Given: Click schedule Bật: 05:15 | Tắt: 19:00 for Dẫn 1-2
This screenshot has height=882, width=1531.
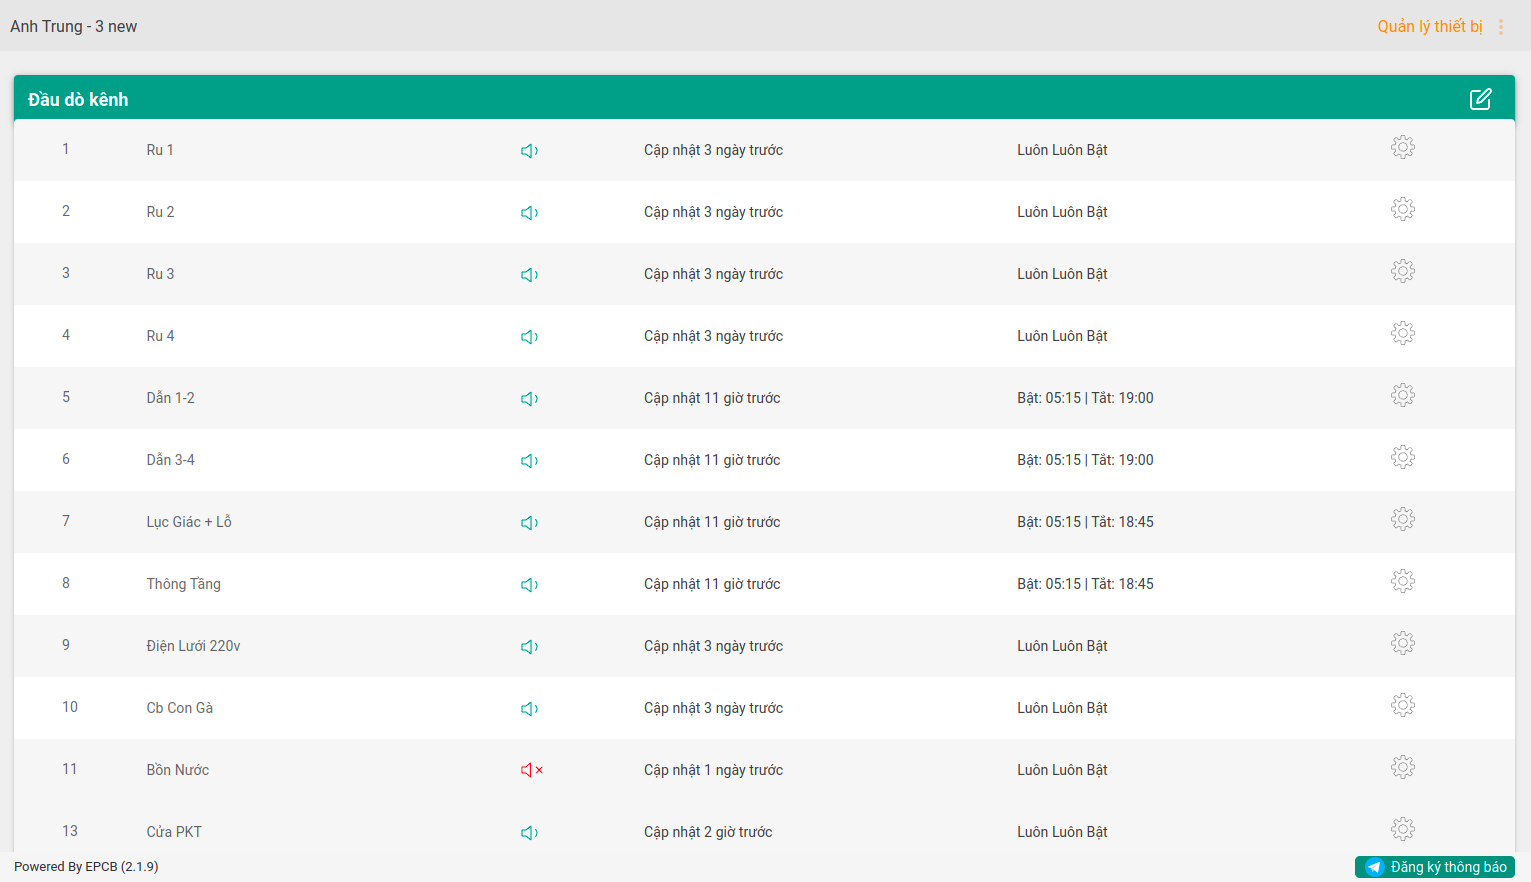Looking at the screenshot, I should (1085, 398).
